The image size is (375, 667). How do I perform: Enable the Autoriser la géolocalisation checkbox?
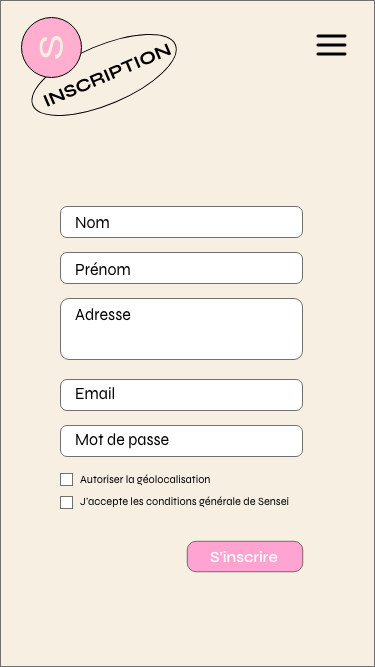pyautogui.click(x=66, y=479)
